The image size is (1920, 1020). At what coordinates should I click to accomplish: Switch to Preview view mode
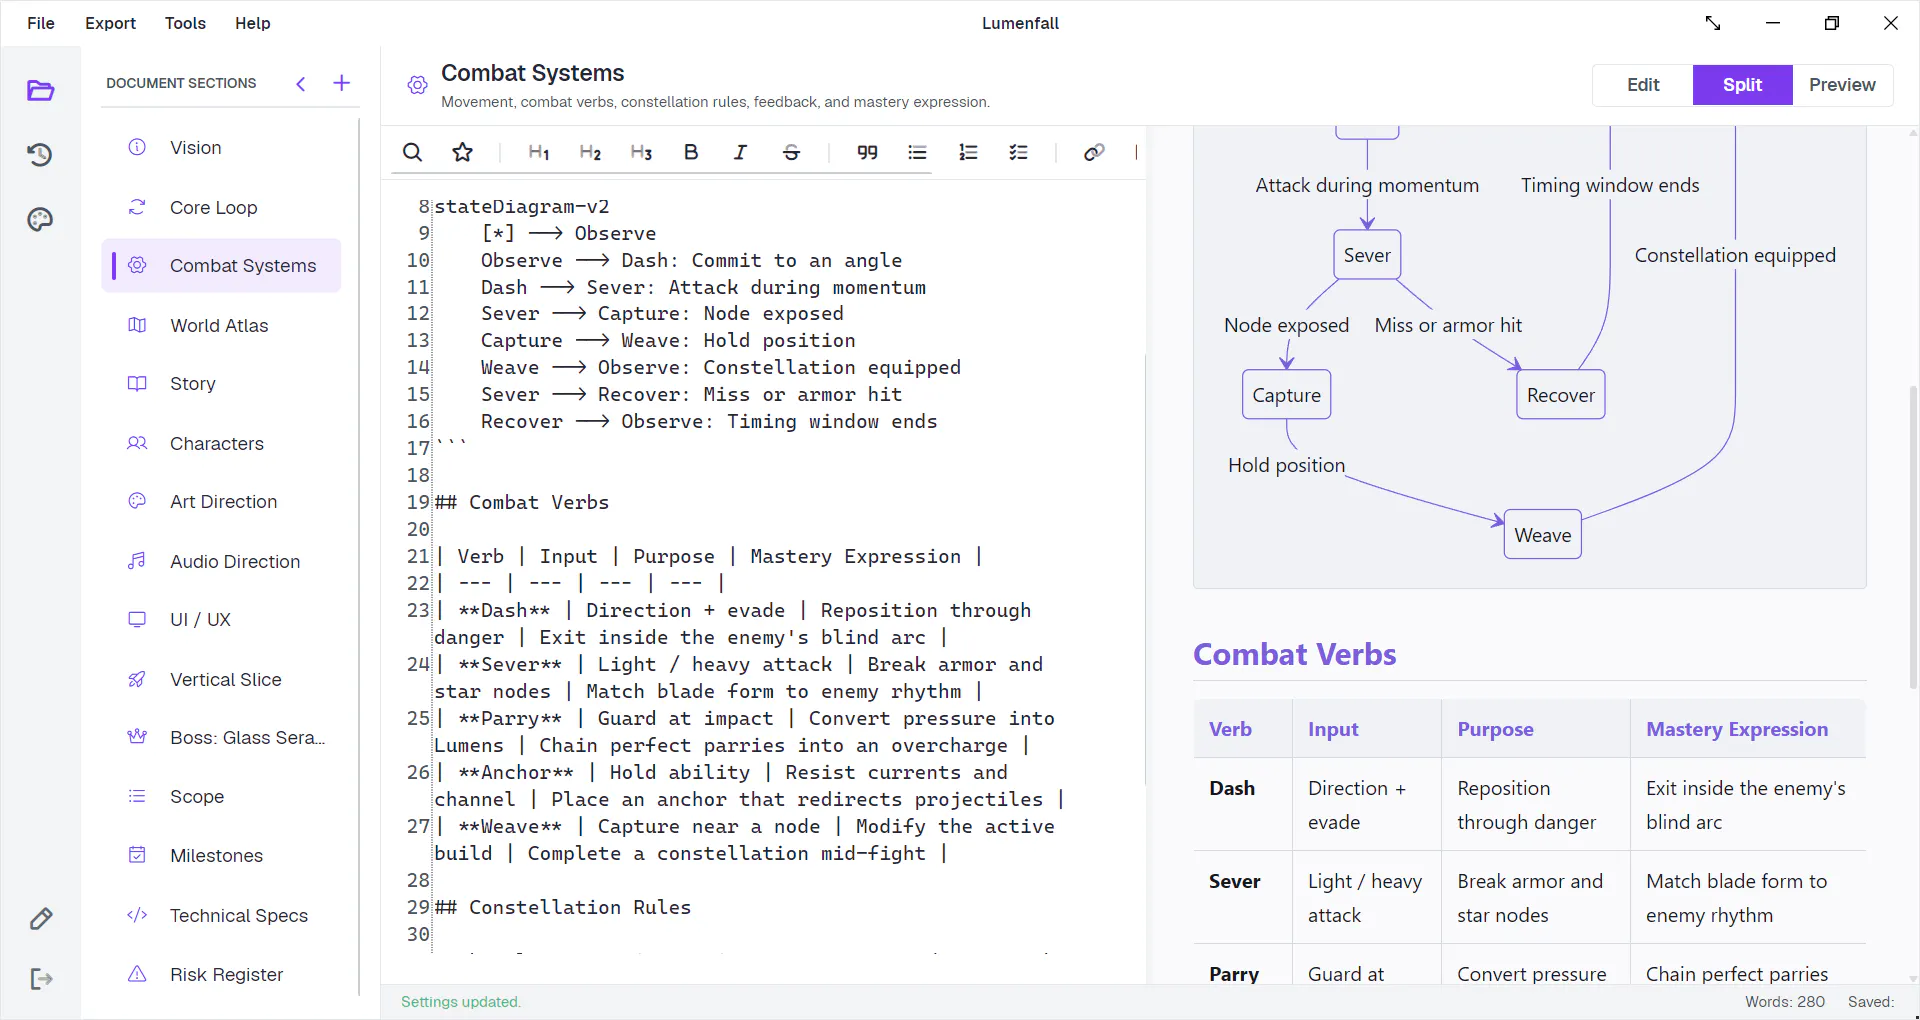tap(1842, 85)
